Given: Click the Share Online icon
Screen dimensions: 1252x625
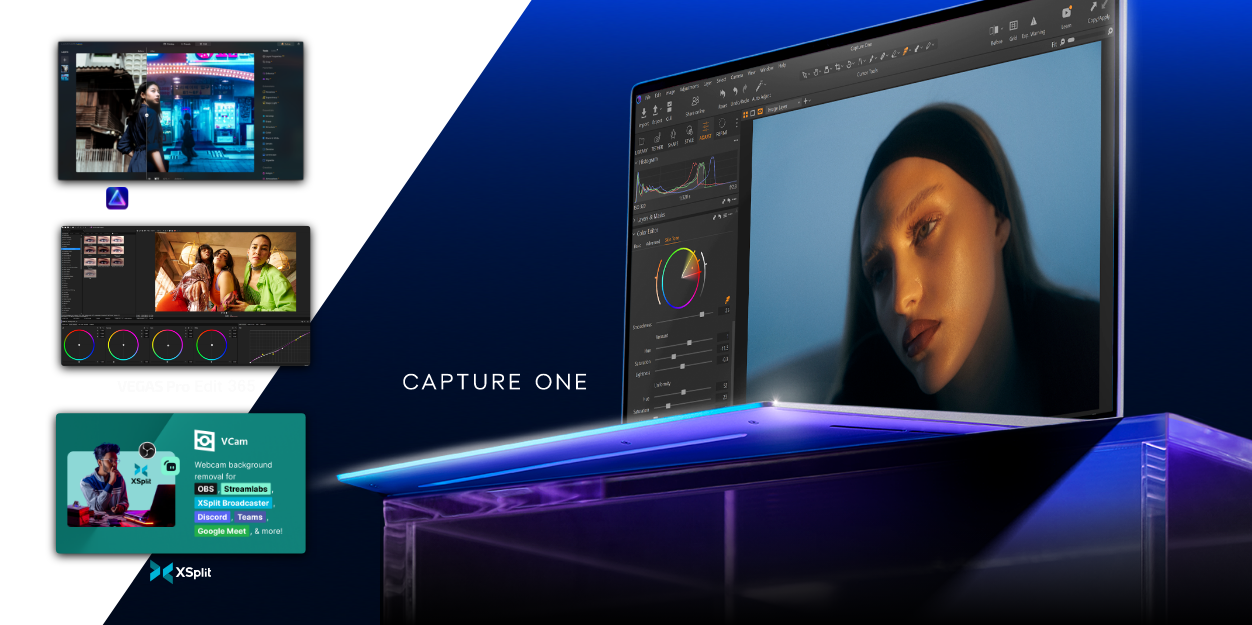Looking at the screenshot, I should pyautogui.click(x=694, y=101).
